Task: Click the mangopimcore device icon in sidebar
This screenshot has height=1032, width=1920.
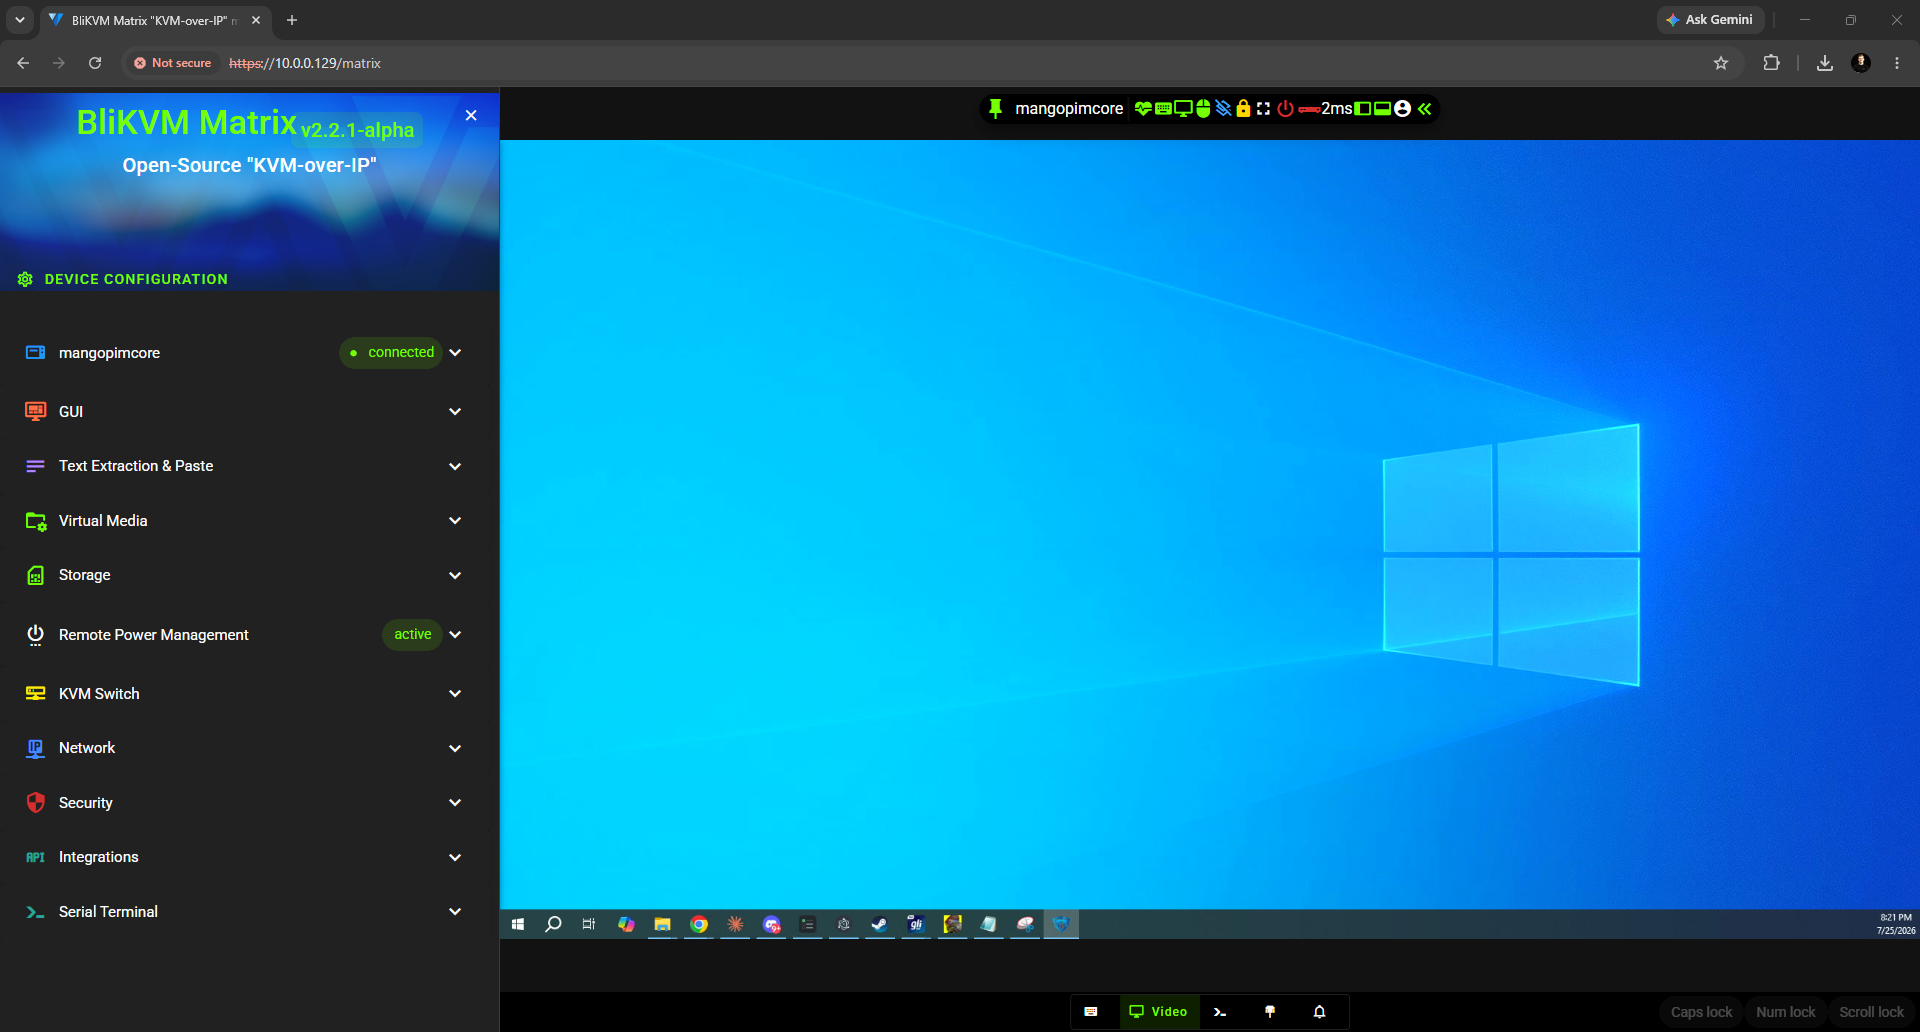Action: (x=35, y=352)
